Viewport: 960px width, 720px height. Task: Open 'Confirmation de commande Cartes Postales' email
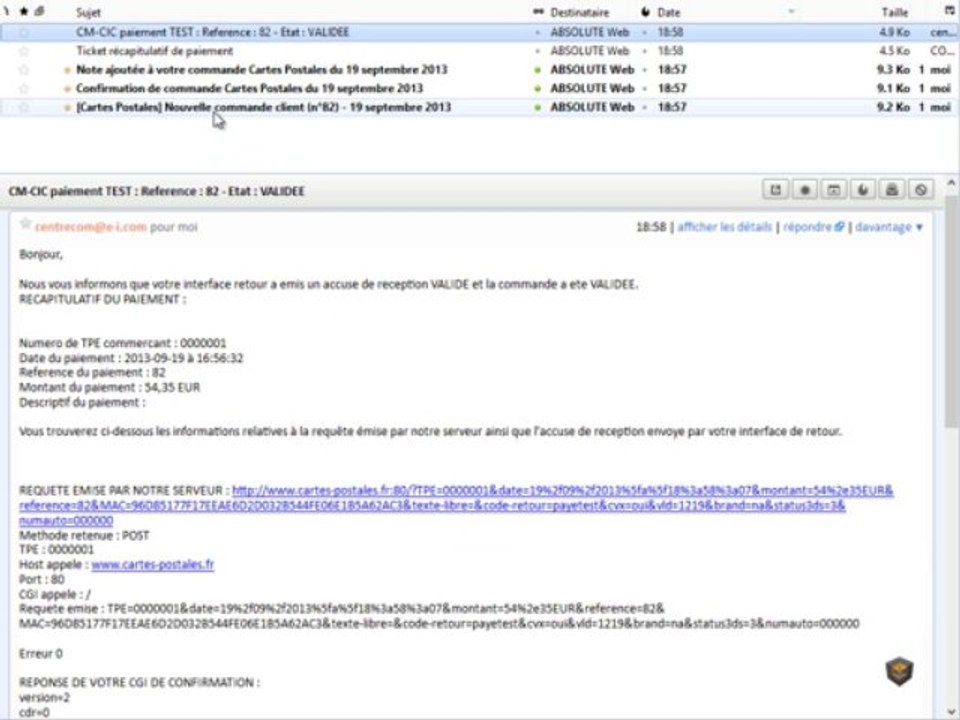pyautogui.click(x=249, y=88)
